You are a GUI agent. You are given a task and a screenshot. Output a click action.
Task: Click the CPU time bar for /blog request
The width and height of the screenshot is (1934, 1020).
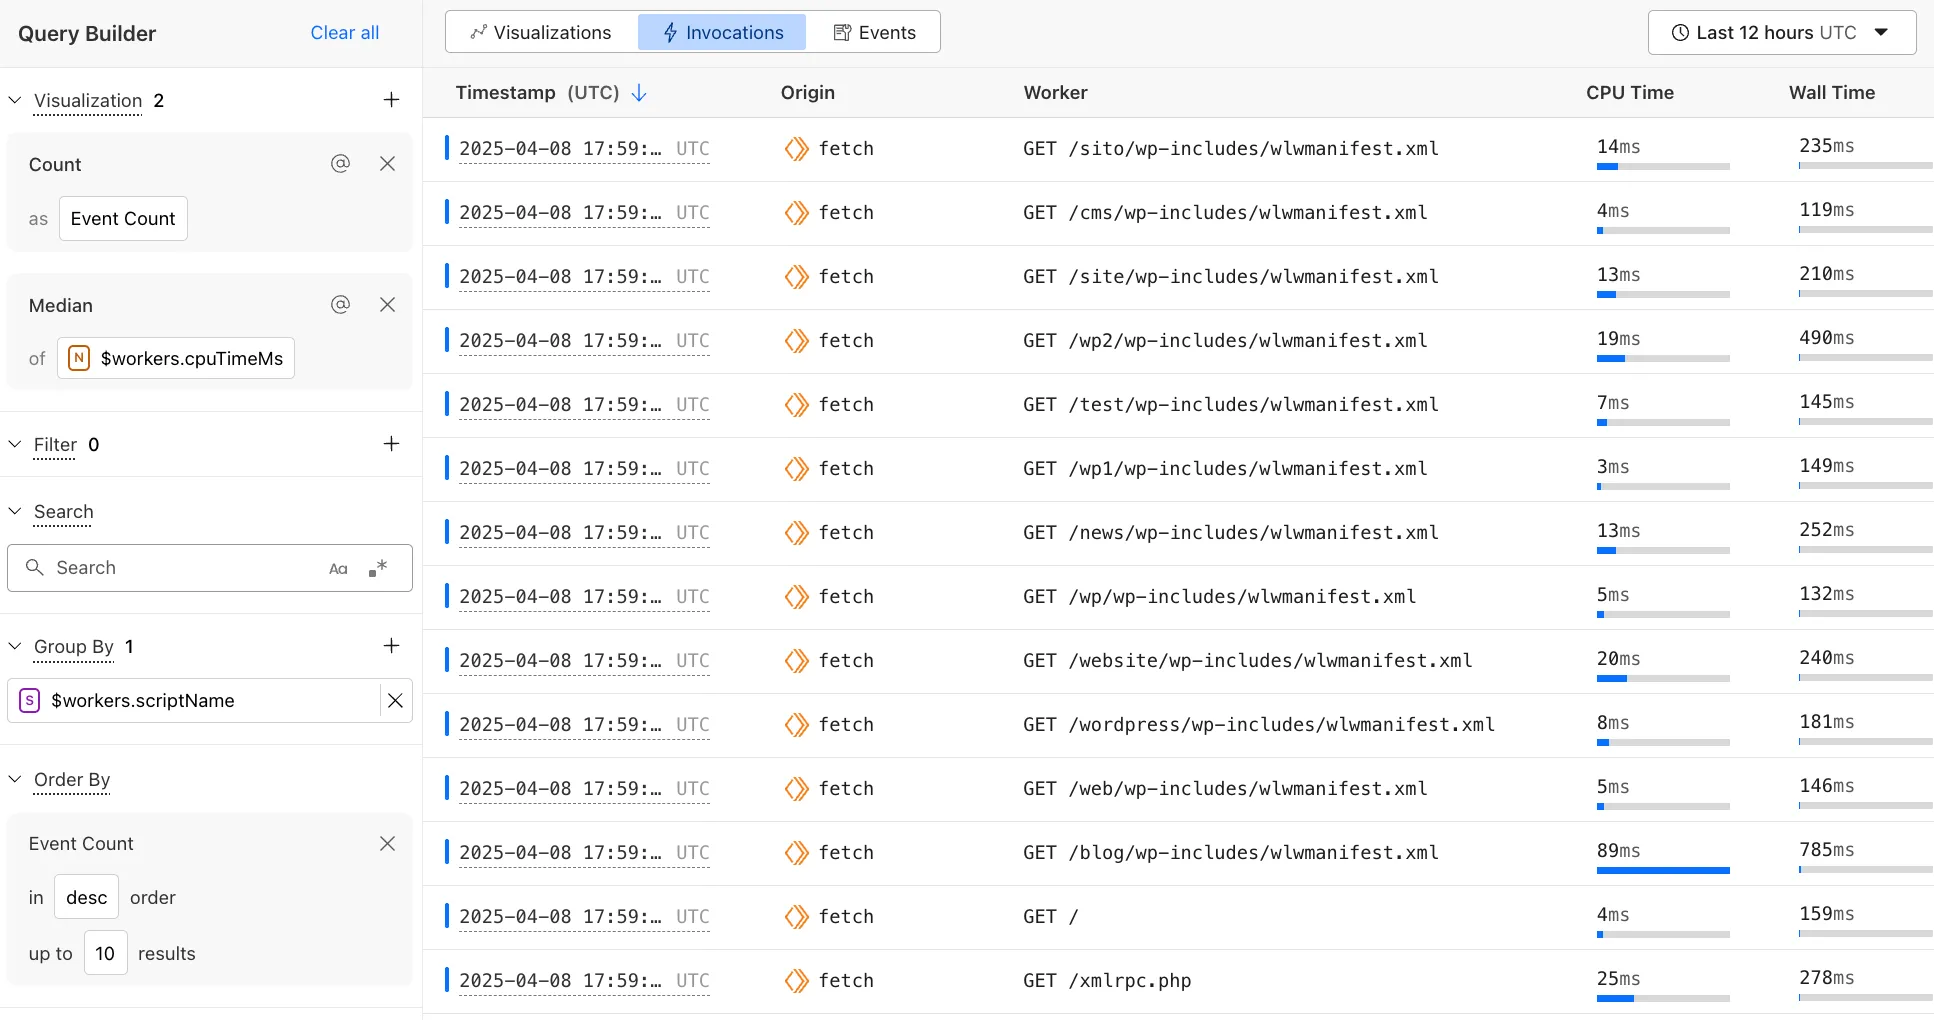tap(1662, 870)
